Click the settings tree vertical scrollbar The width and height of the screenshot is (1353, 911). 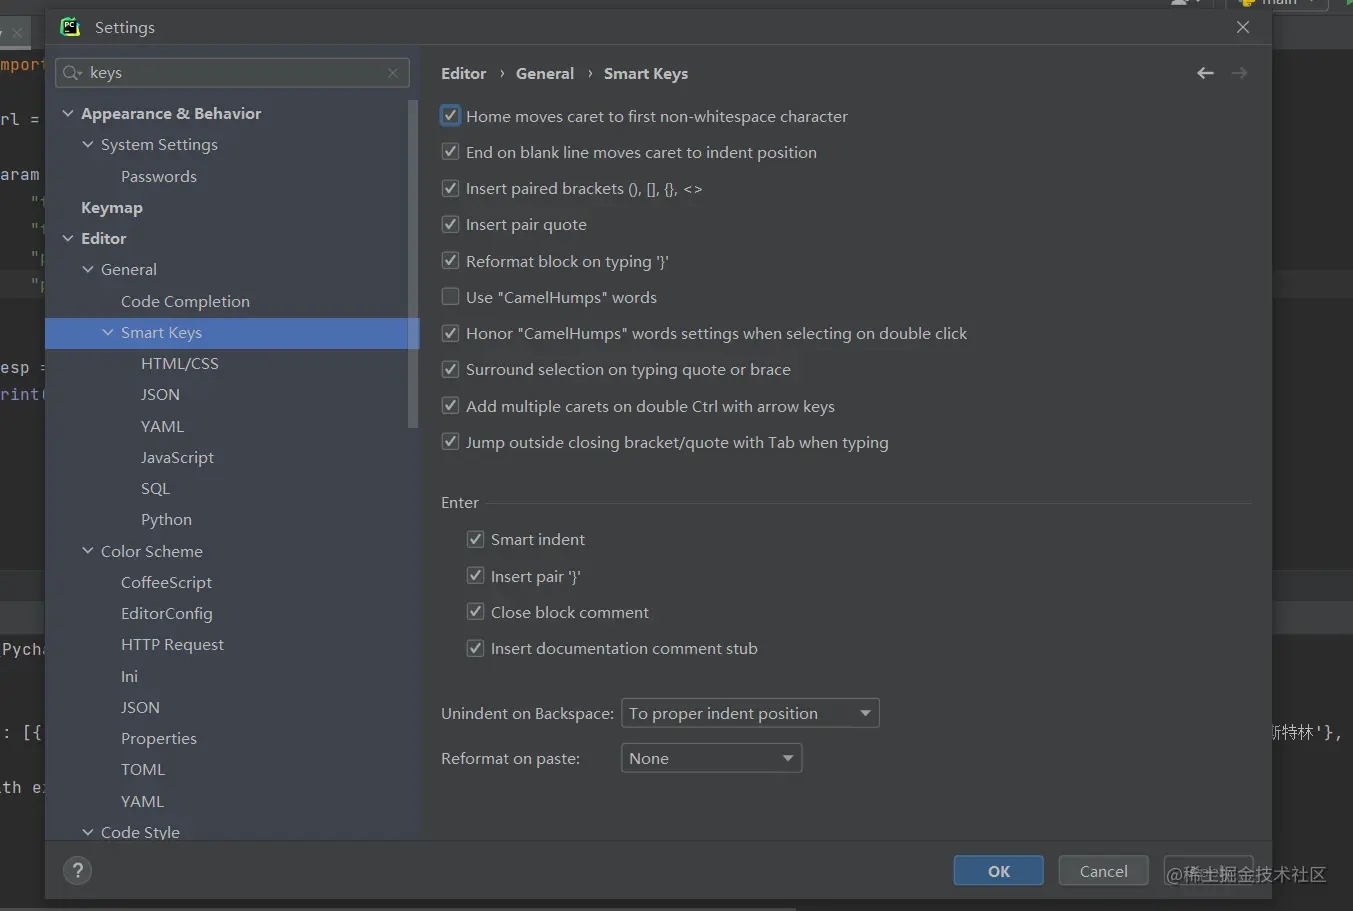pyautogui.click(x=413, y=264)
